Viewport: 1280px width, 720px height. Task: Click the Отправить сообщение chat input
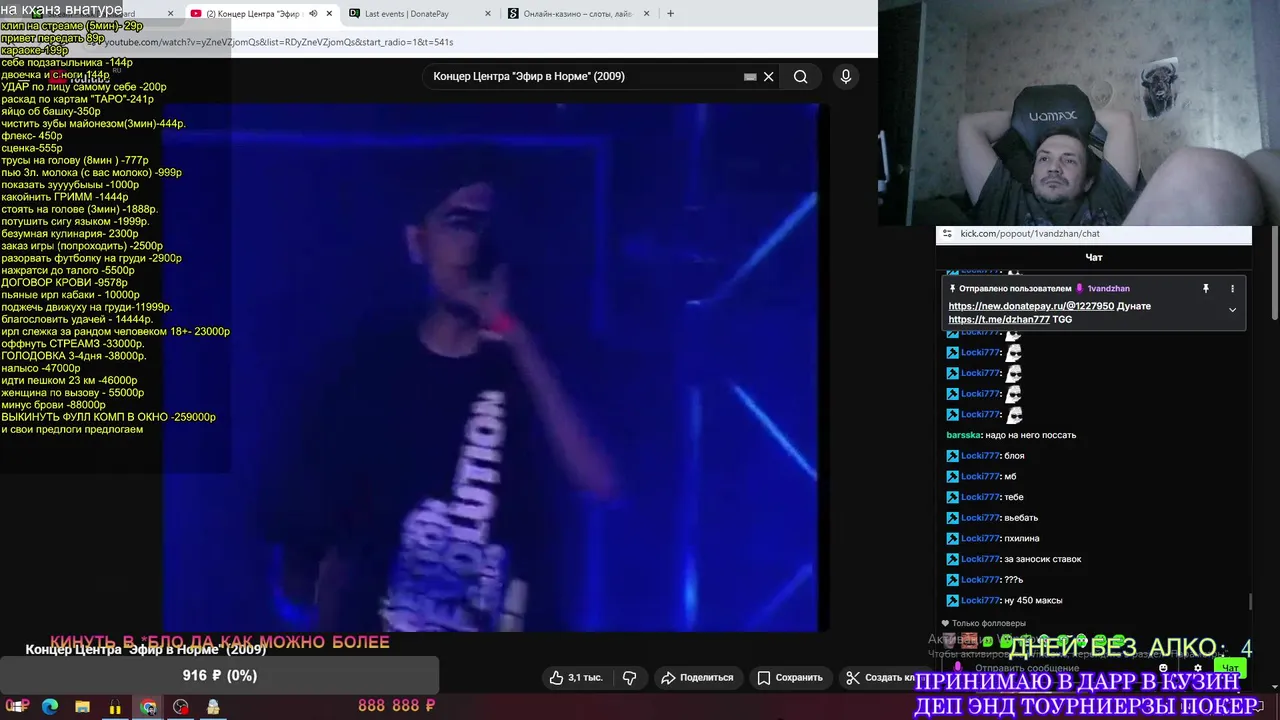[x=1060, y=668]
